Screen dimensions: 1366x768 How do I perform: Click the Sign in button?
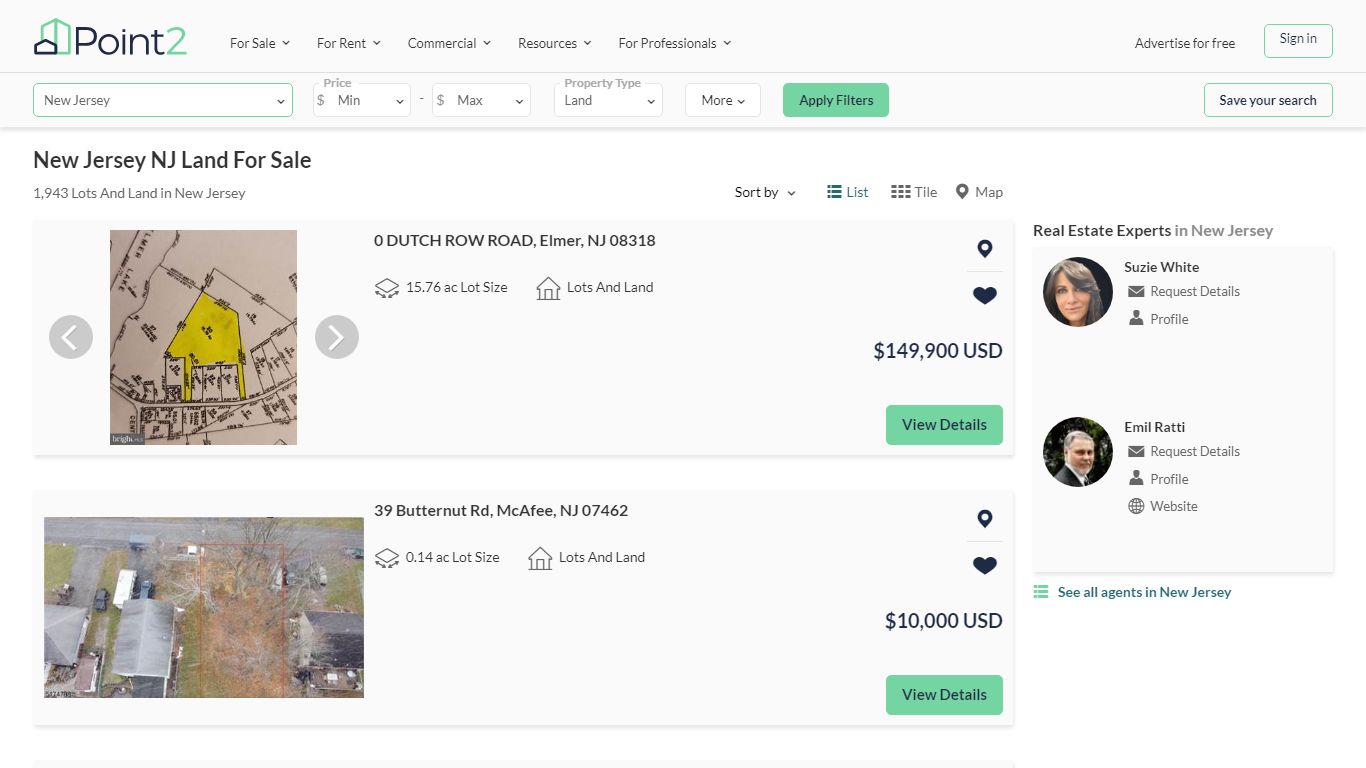pyautogui.click(x=1298, y=40)
